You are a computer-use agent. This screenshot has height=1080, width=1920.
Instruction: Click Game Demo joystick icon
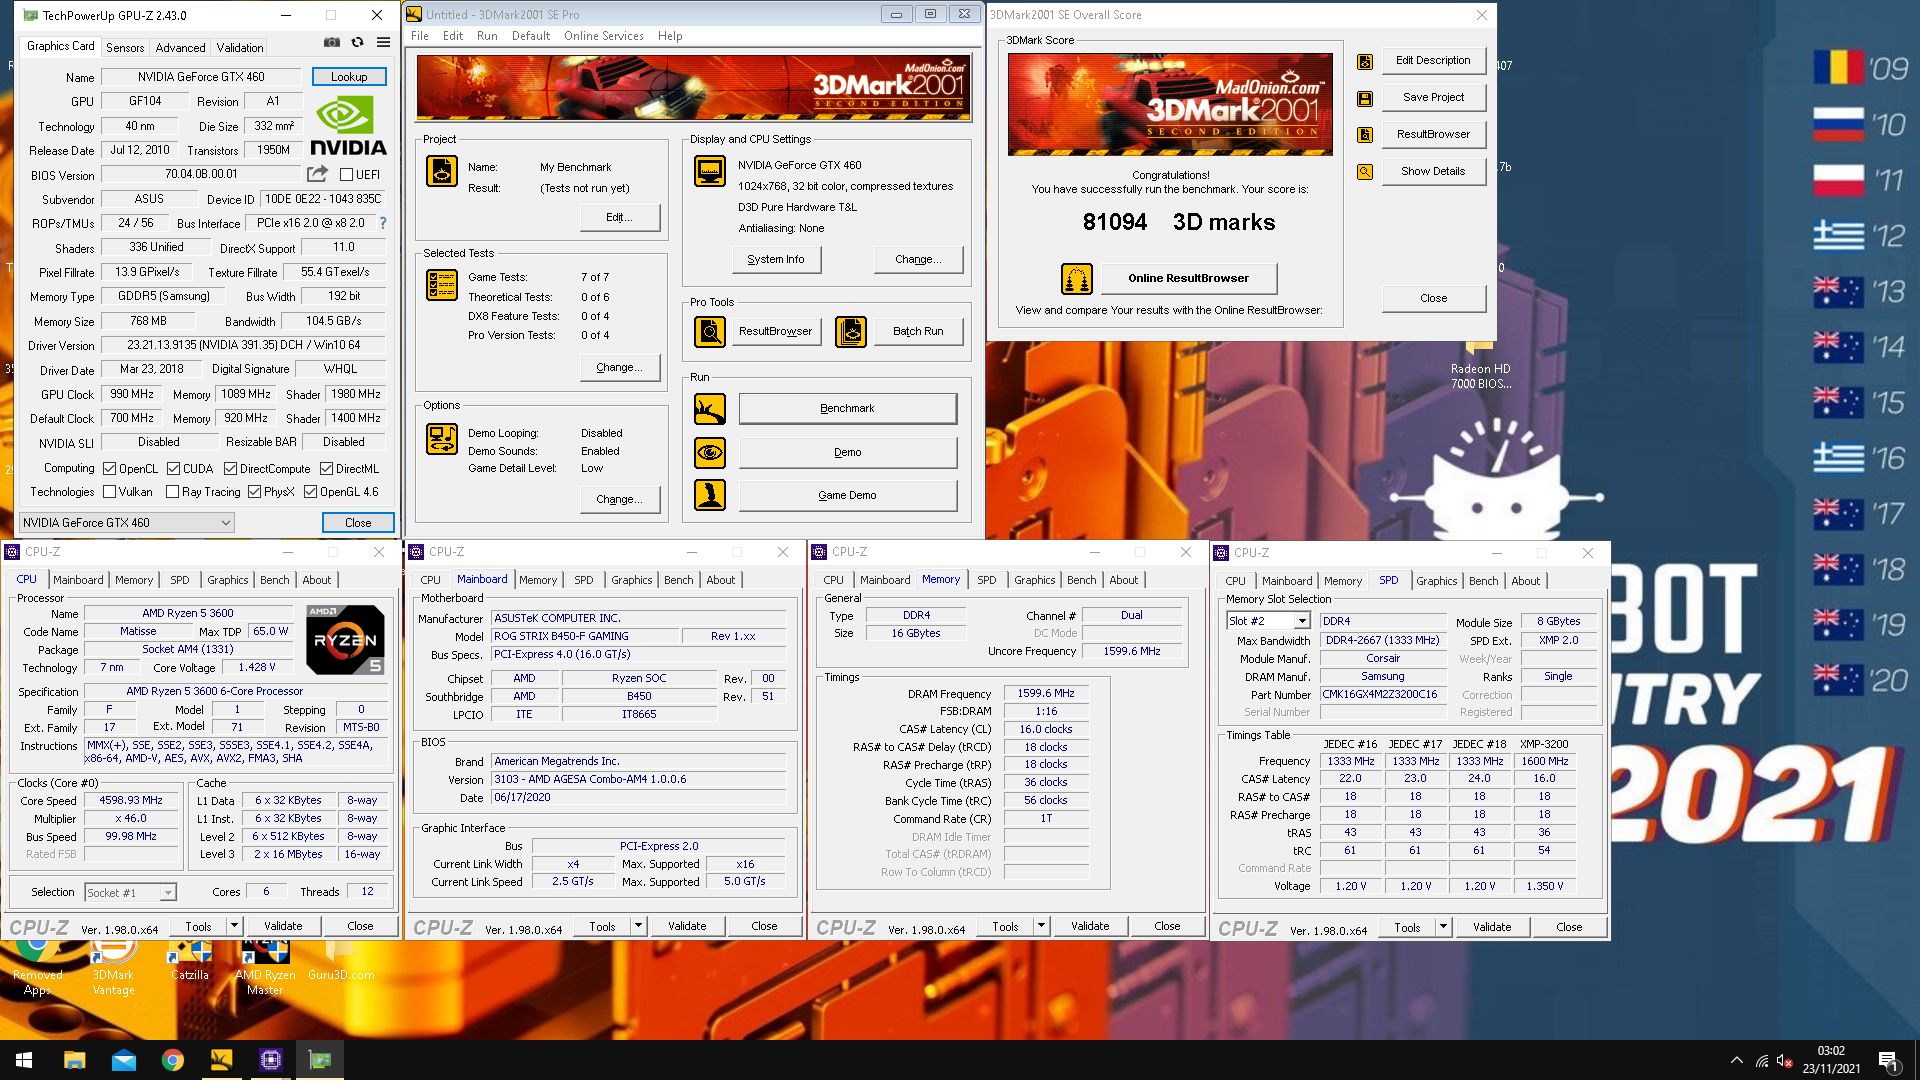pos(710,495)
